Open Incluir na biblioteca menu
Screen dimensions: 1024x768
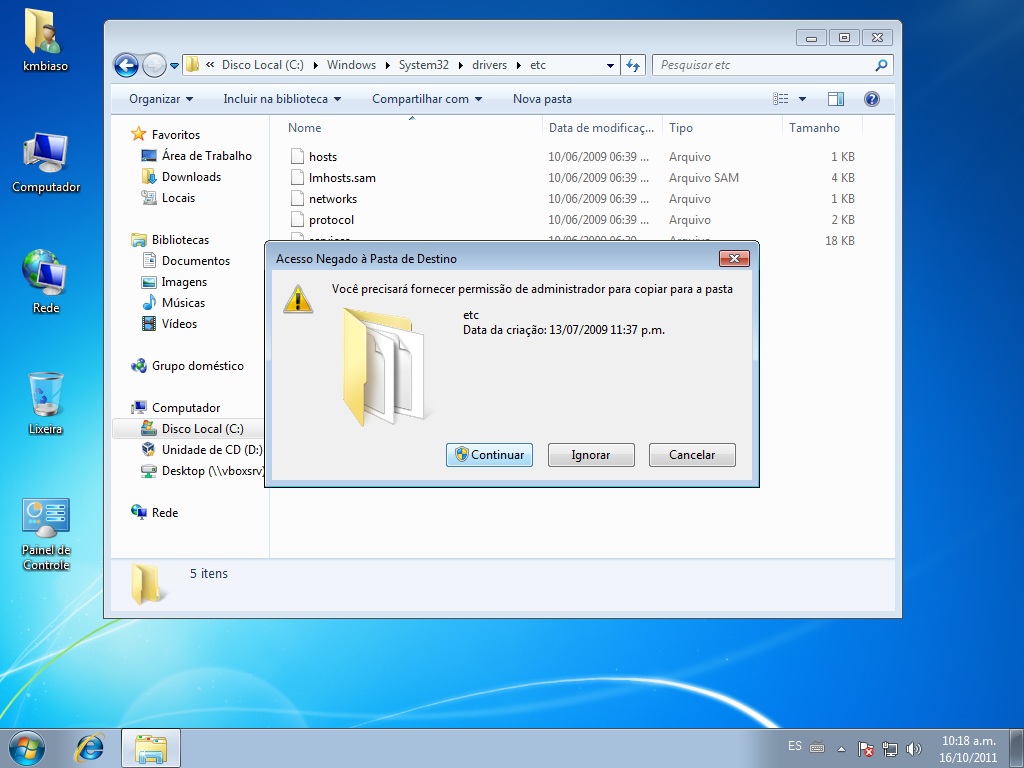pos(282,99)
